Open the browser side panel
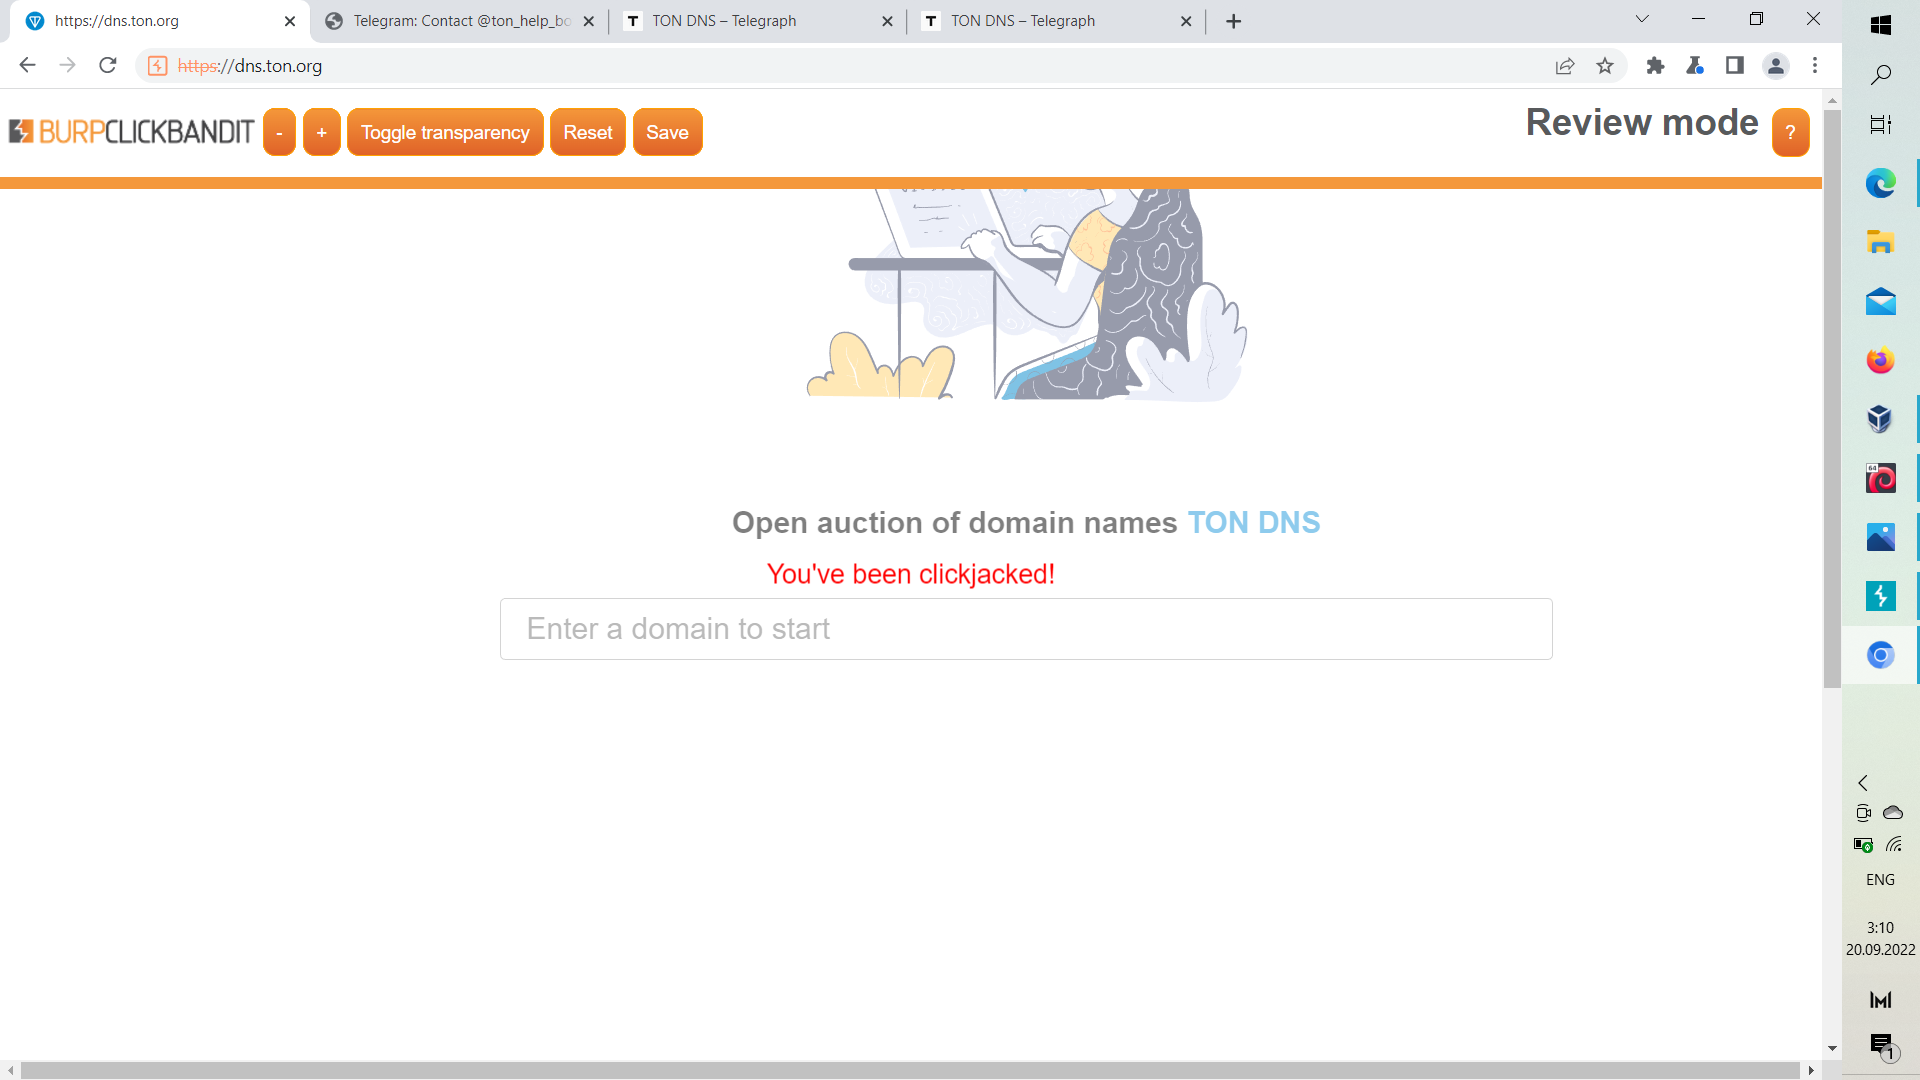This screenshot has height=1080, width=1920. [x=1735, y=66]
